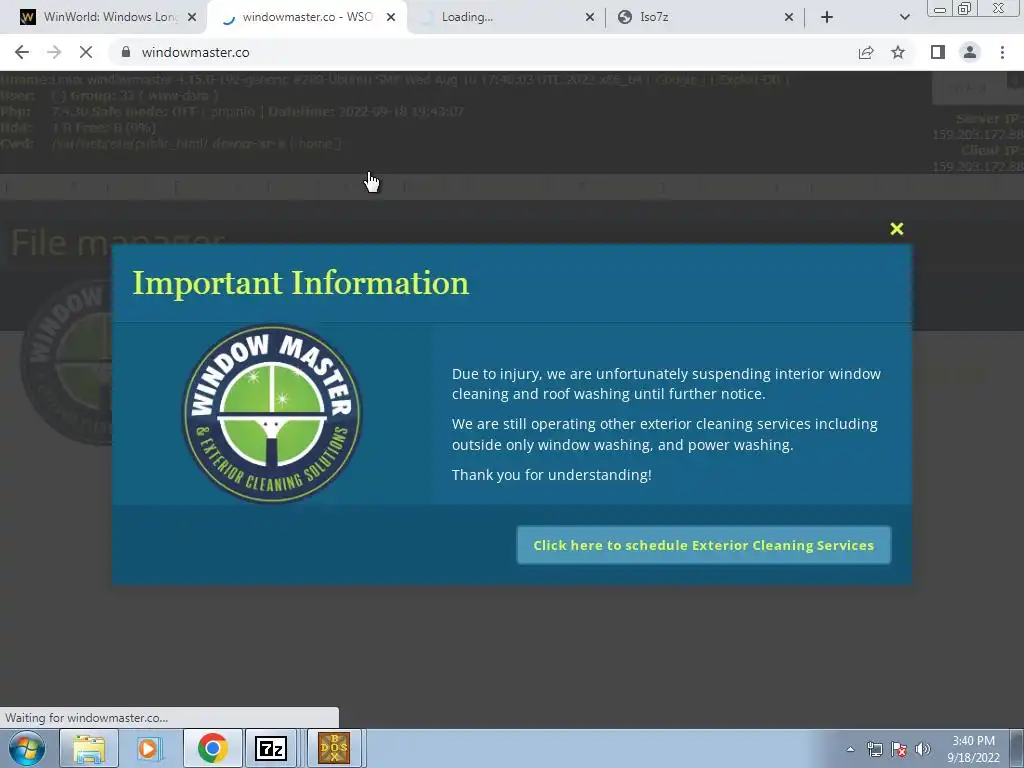Image resolution: width=1024 pixels, height=768 pixels.
Task: Open the Action Center flag icon
Action: [x=899, y=749]
